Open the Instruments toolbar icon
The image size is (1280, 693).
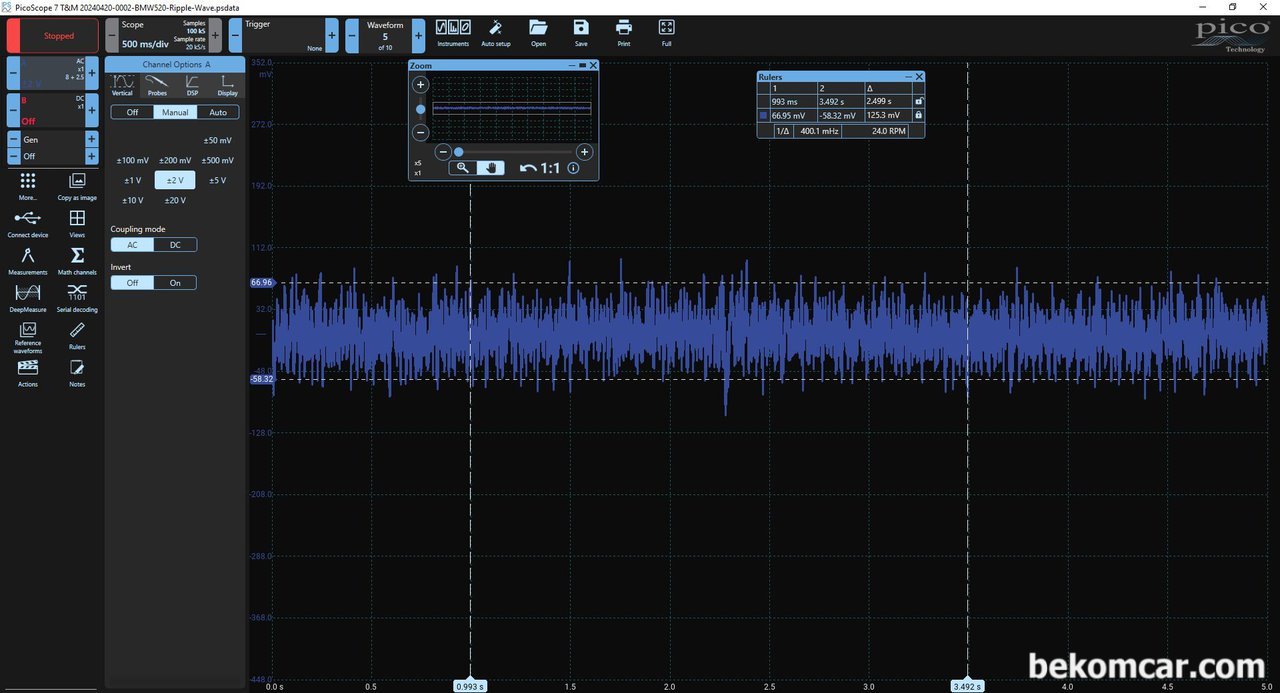pos(453,32)
